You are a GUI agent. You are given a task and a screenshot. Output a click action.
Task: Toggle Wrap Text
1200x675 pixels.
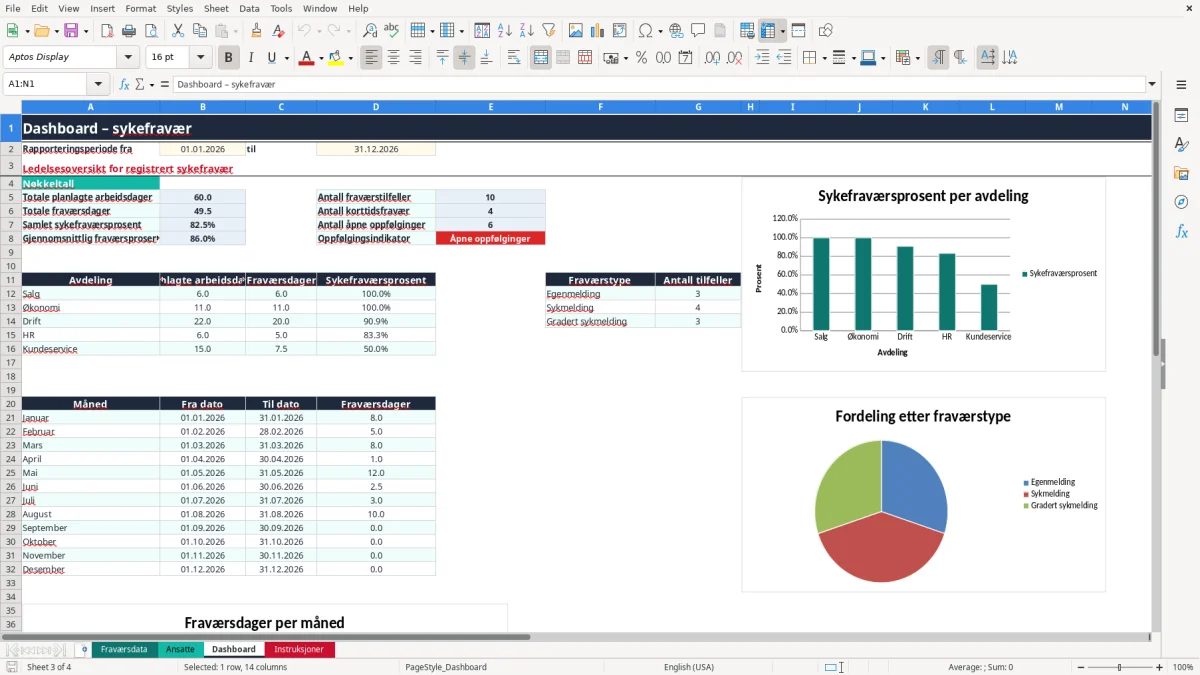click(x=514, y=58)
